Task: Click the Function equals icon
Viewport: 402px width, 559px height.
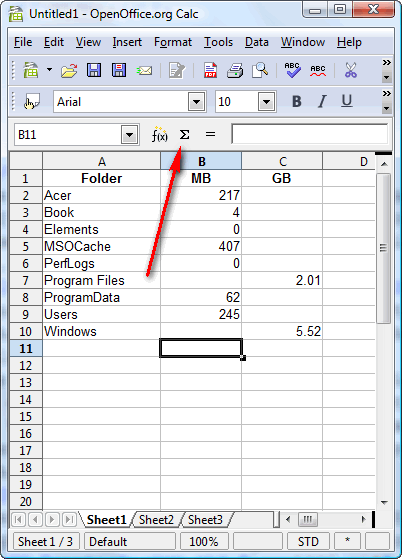Action: click(x=210, y=134)
